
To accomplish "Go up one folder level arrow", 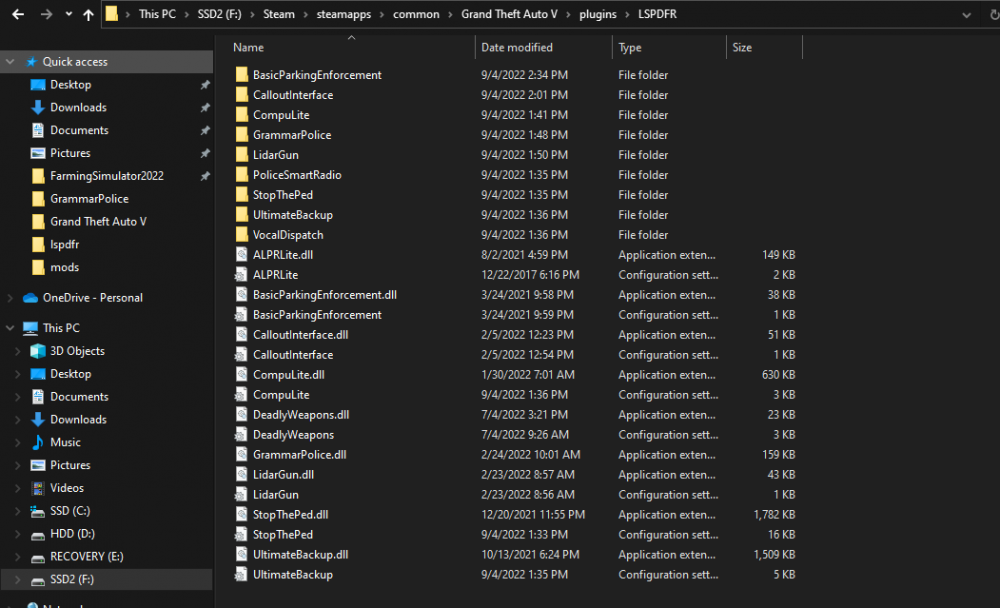I will point(88,14).
